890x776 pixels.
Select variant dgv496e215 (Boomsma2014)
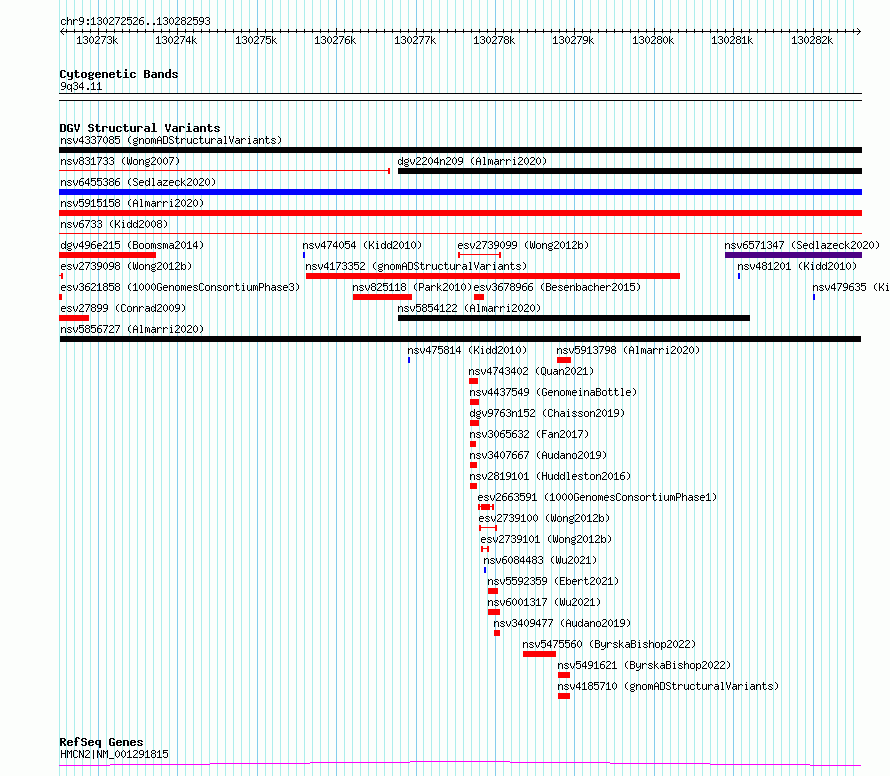[x=132, y=245]
